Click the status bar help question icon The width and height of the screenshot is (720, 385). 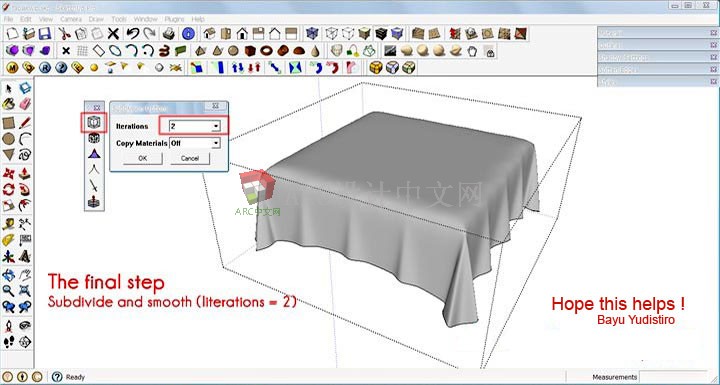(x=57, y=377)
